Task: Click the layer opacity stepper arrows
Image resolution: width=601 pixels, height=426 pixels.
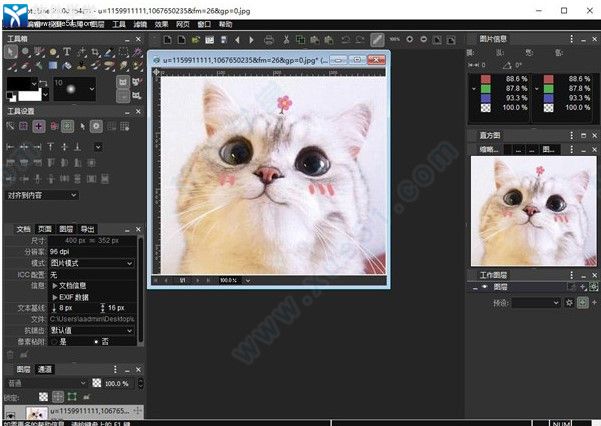Action: click(x=140, y=383)
